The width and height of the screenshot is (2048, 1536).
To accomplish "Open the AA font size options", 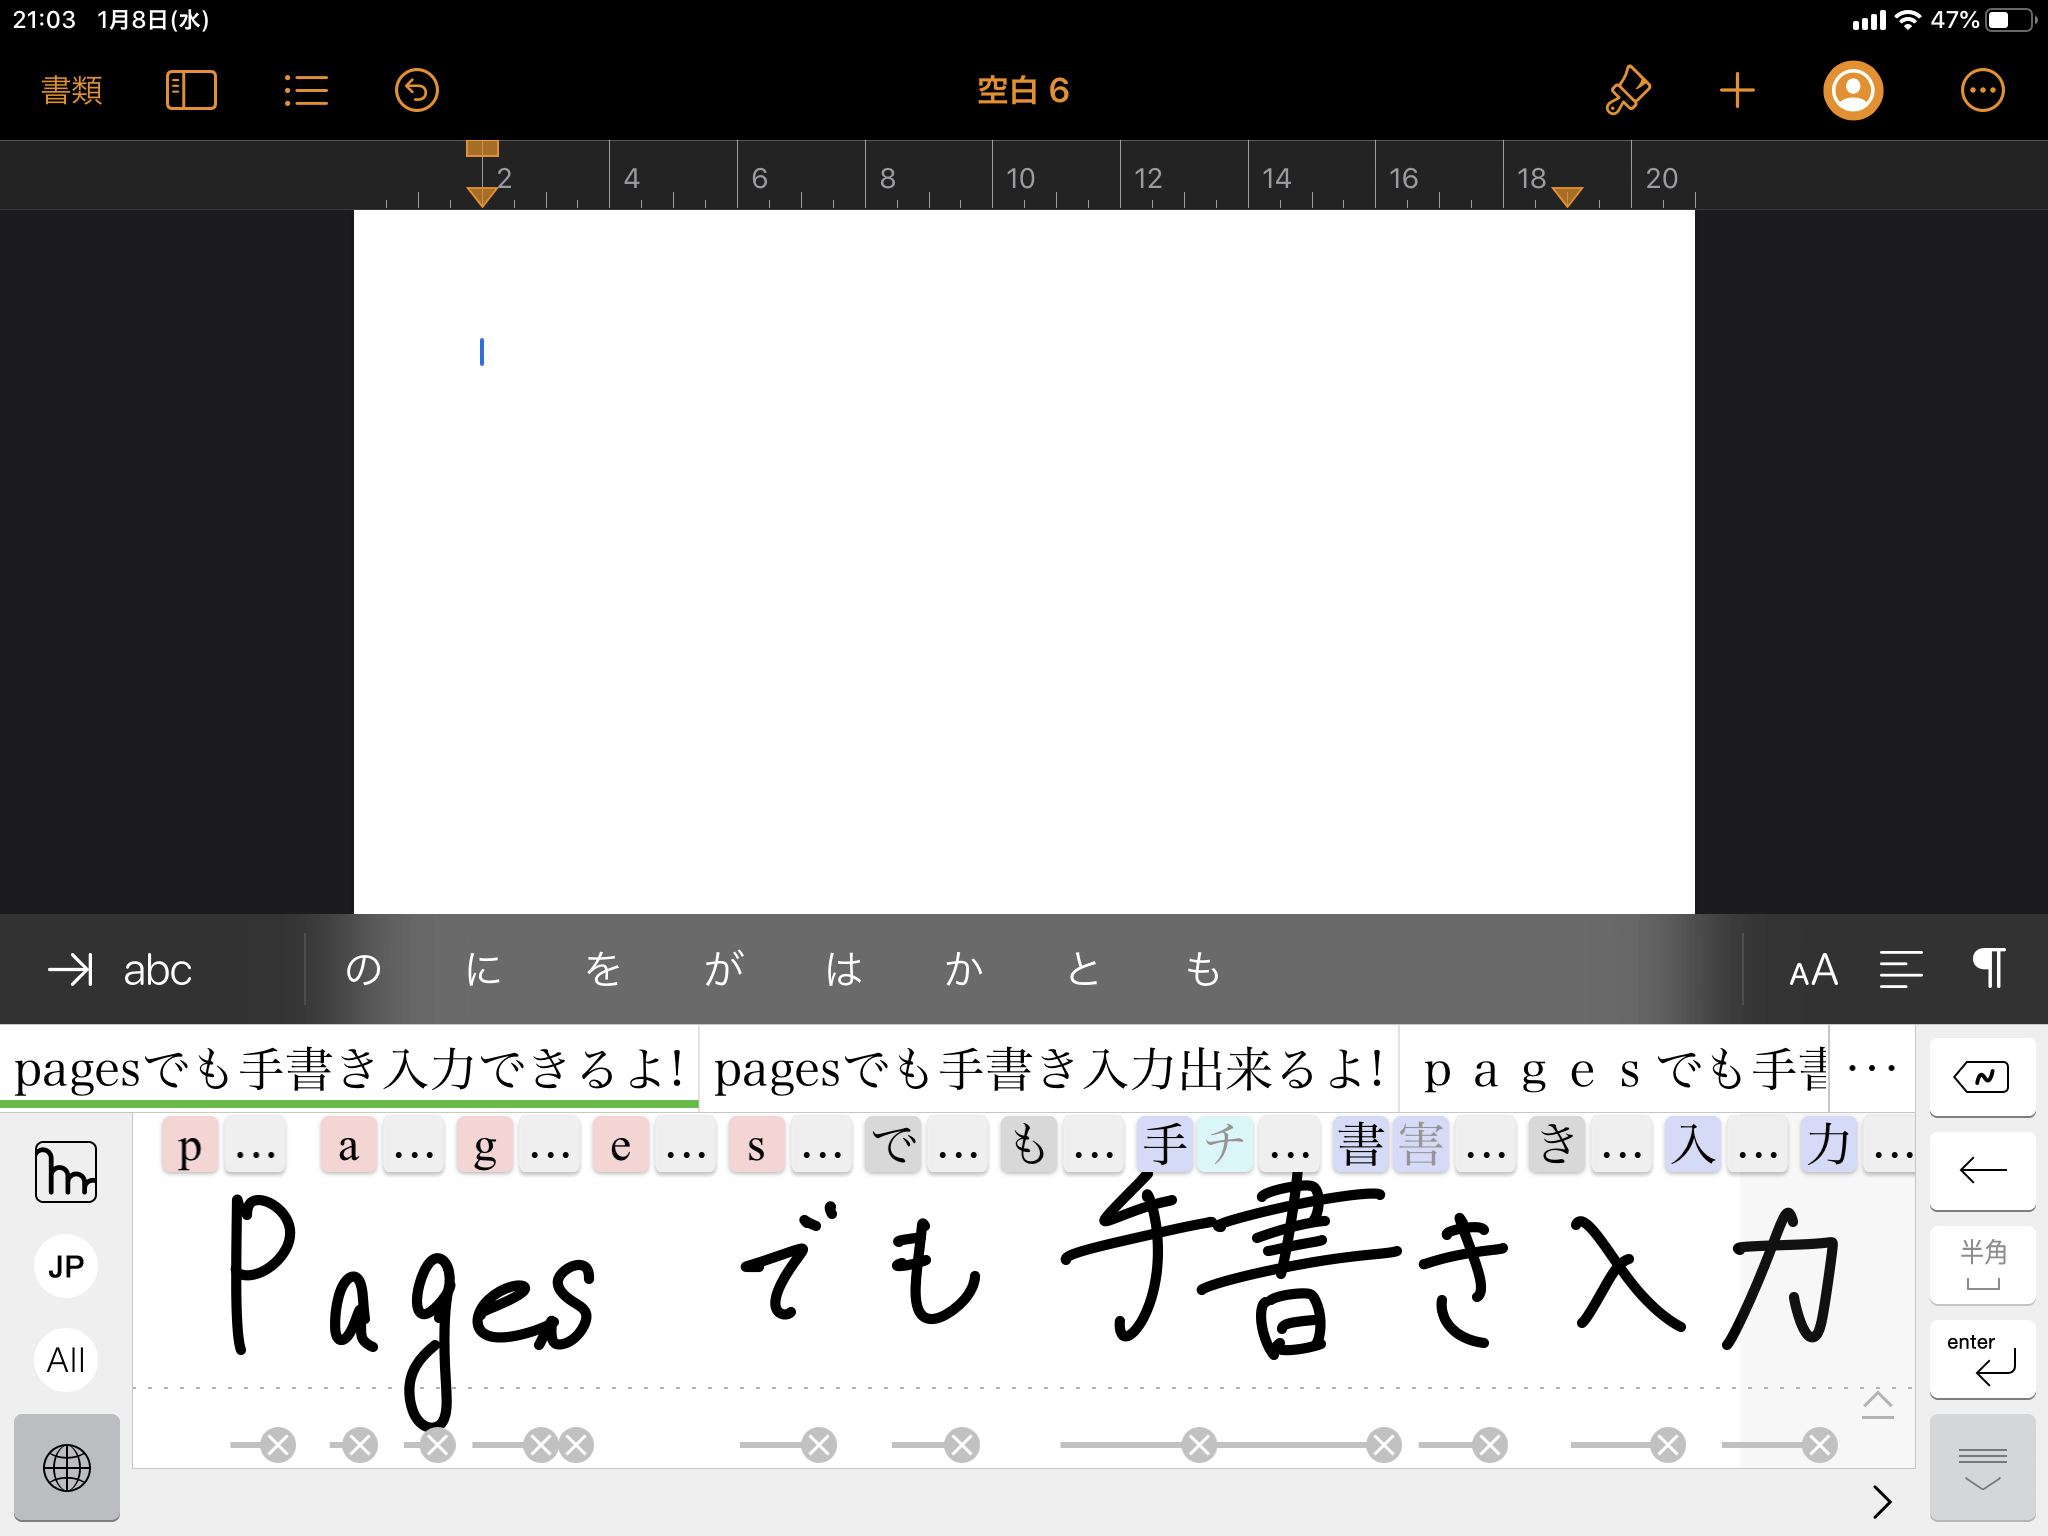I will pyautogui.click(x=1813, y=970).
